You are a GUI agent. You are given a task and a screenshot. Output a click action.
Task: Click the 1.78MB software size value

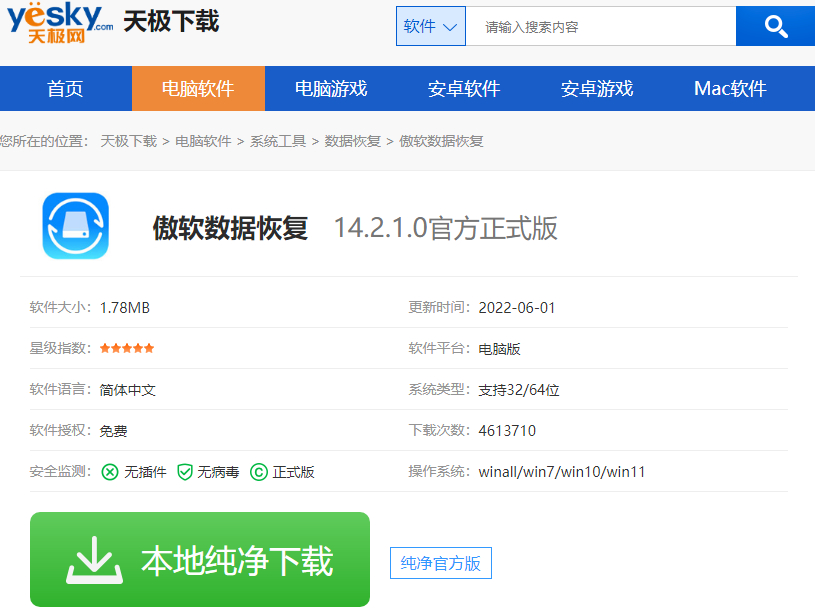coord(125,308)
